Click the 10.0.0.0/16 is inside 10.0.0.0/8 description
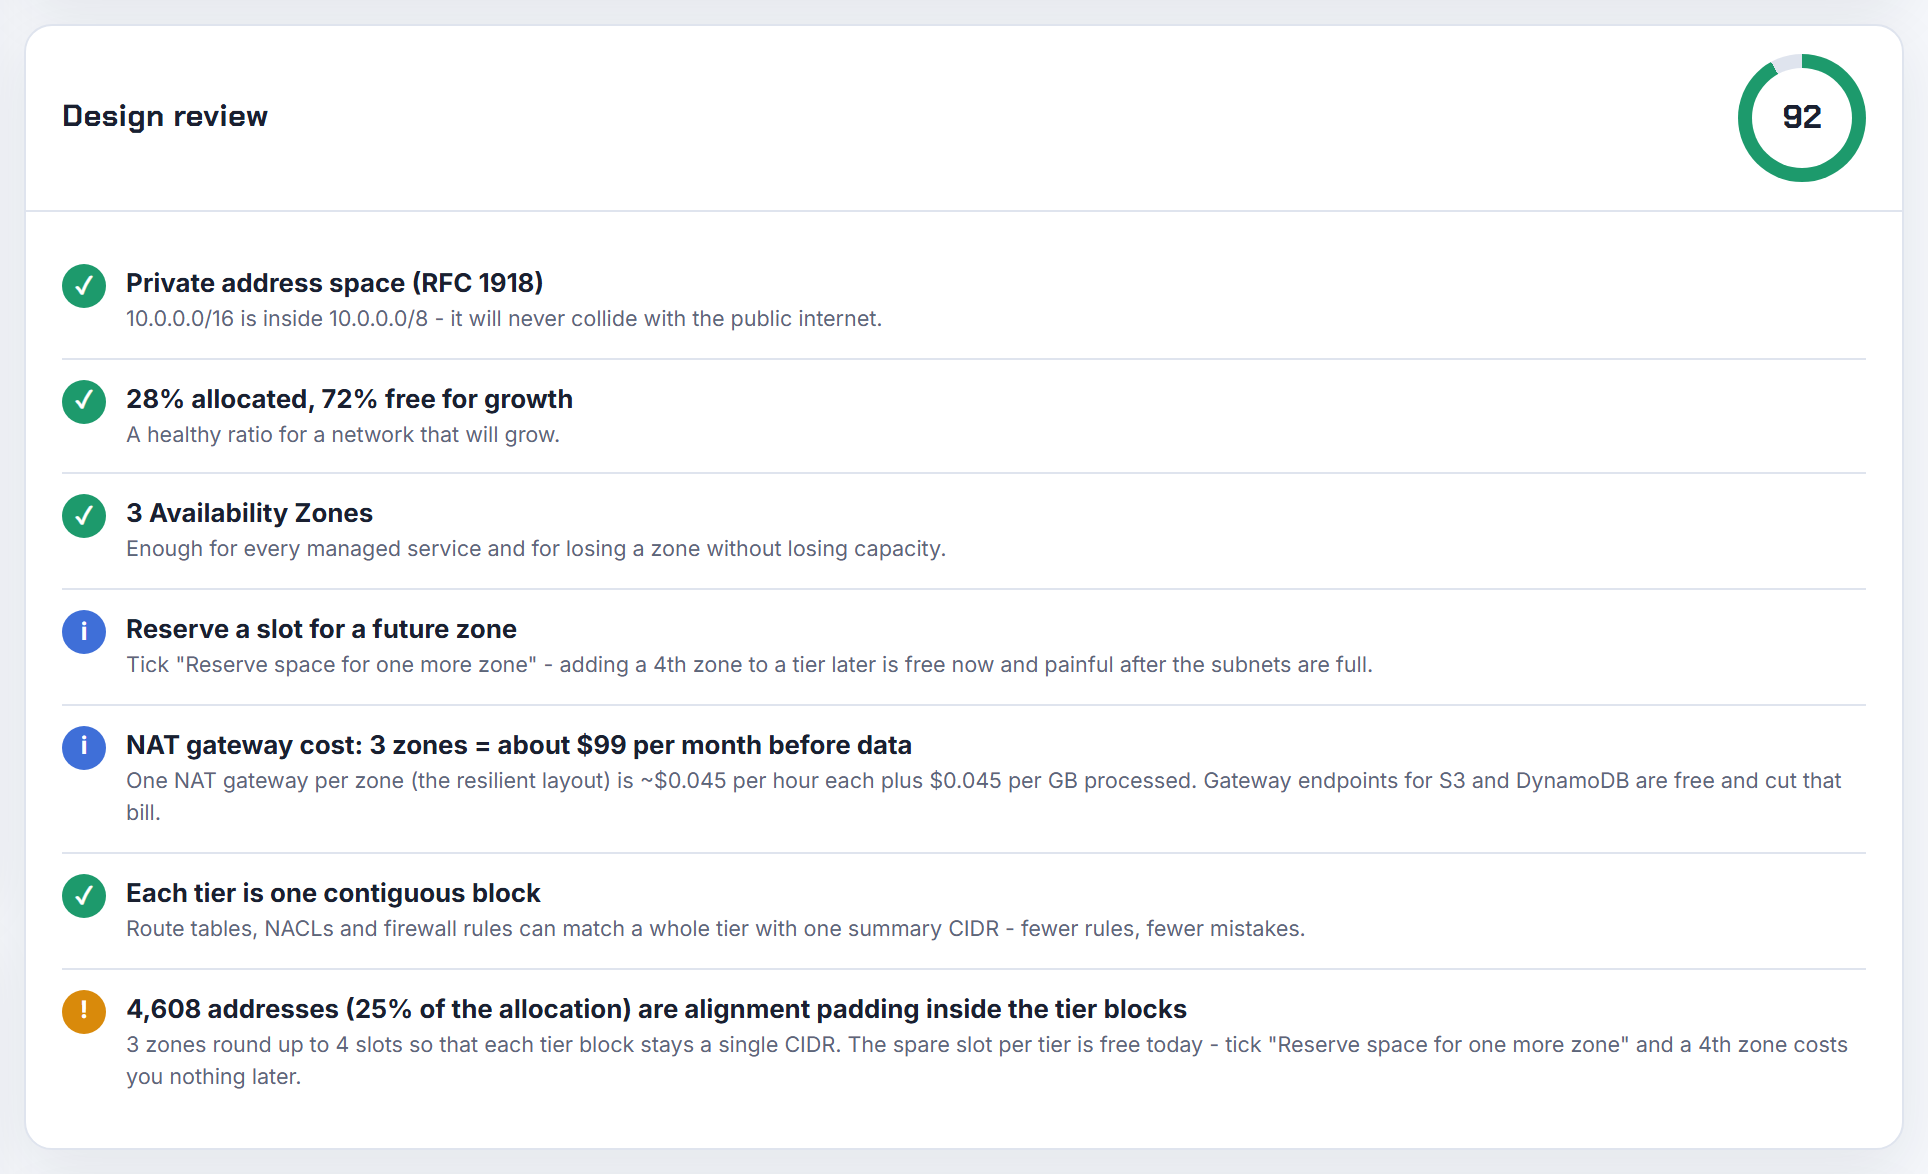Viewport: 1928px width, 1174px height. pos(504,319)
